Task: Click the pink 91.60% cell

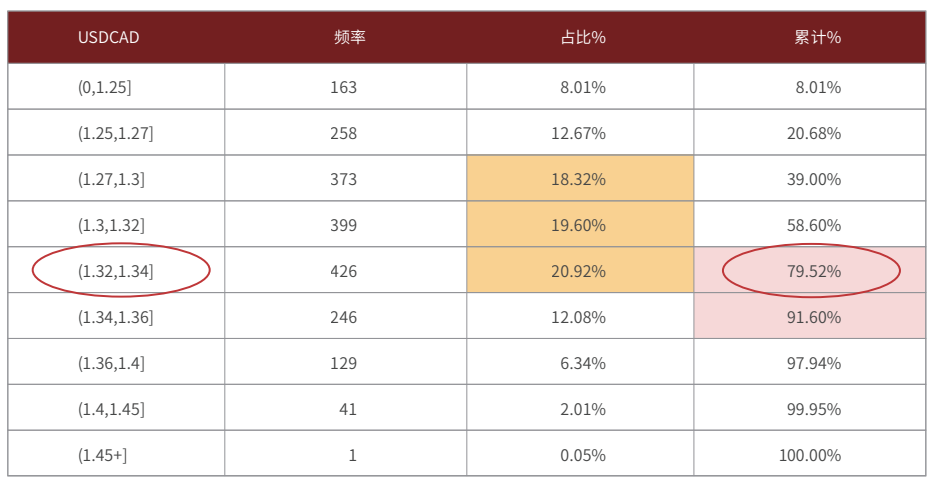Action: 810,316
